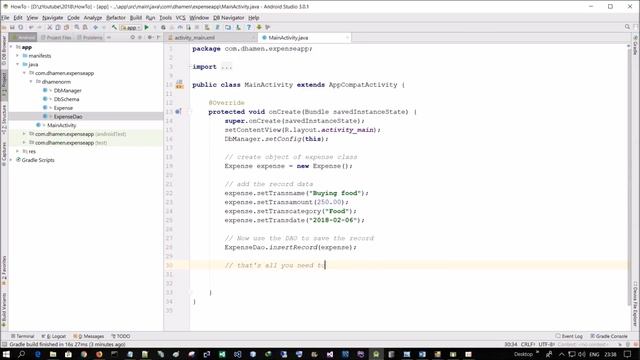Click the Undo toolbar icon
The image size is (640, 360).
(x=31, y=27)
